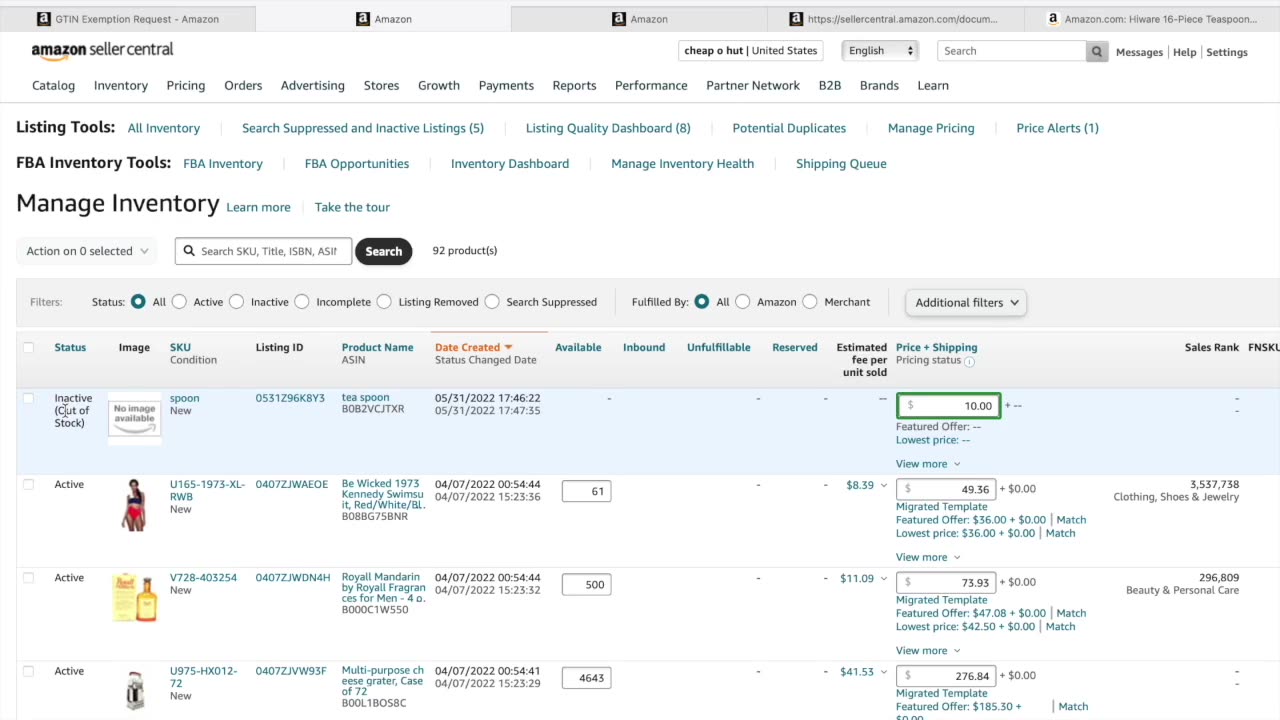The height and width of the screenshot is (720, 1280).
Task: Select the Active status filter
Action: click(179, 302)
